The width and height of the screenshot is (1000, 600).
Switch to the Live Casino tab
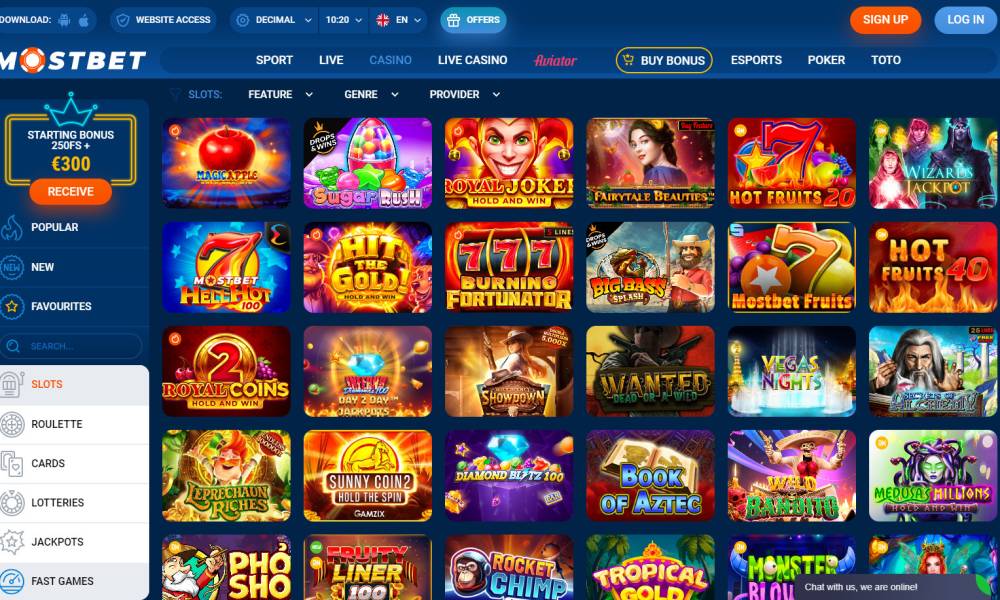click(x=473, y=60)
